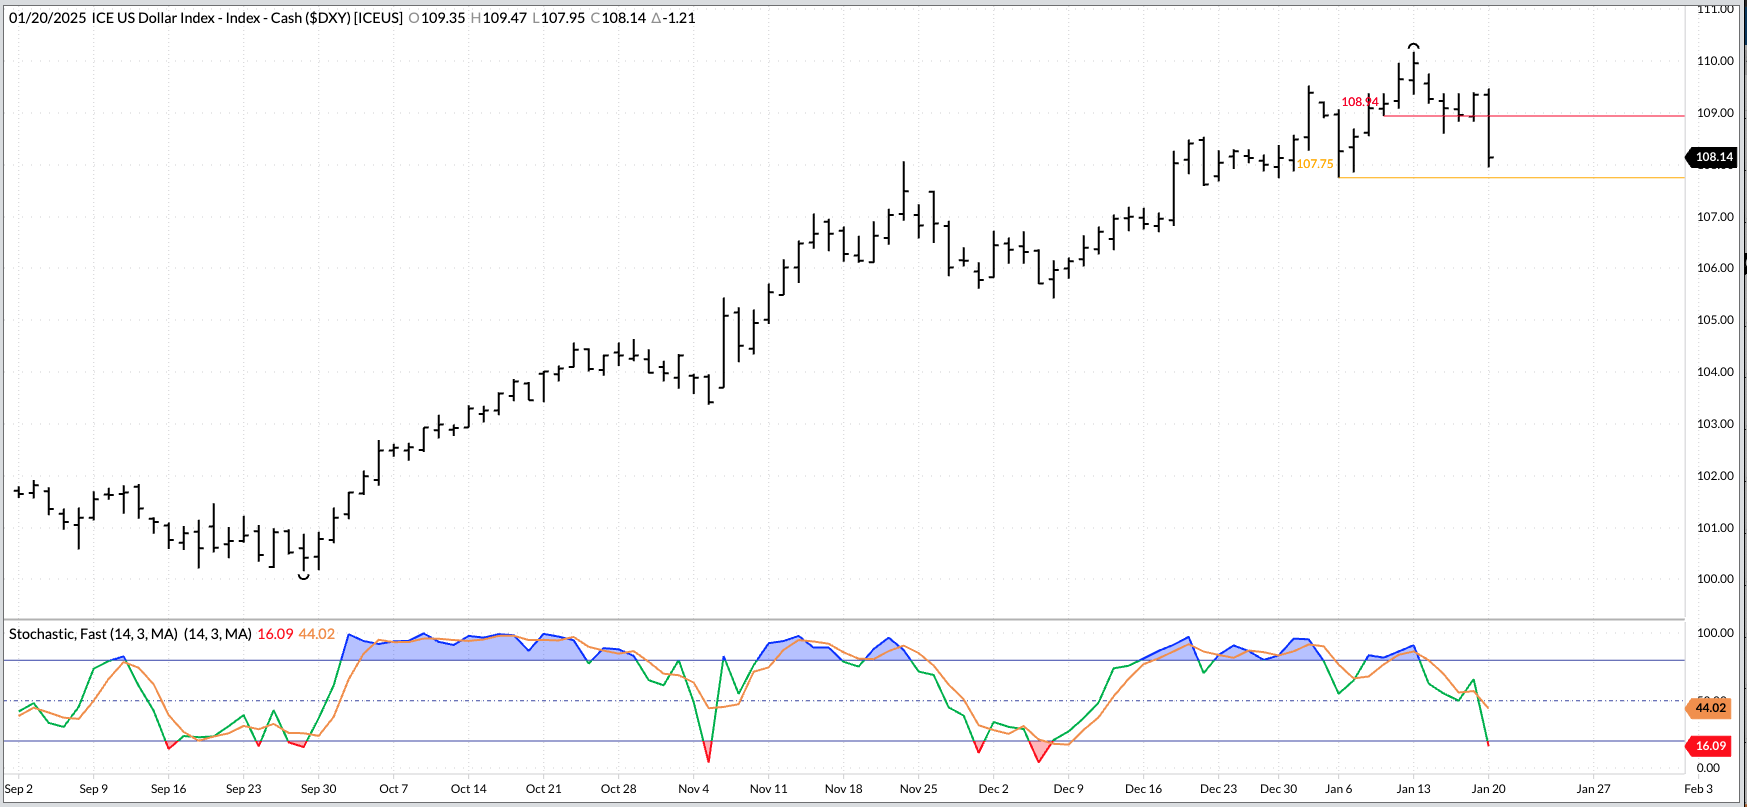Click the 108.14 last price tag
Viewport: 1747px width, 807px height.
coord(1713,157)
